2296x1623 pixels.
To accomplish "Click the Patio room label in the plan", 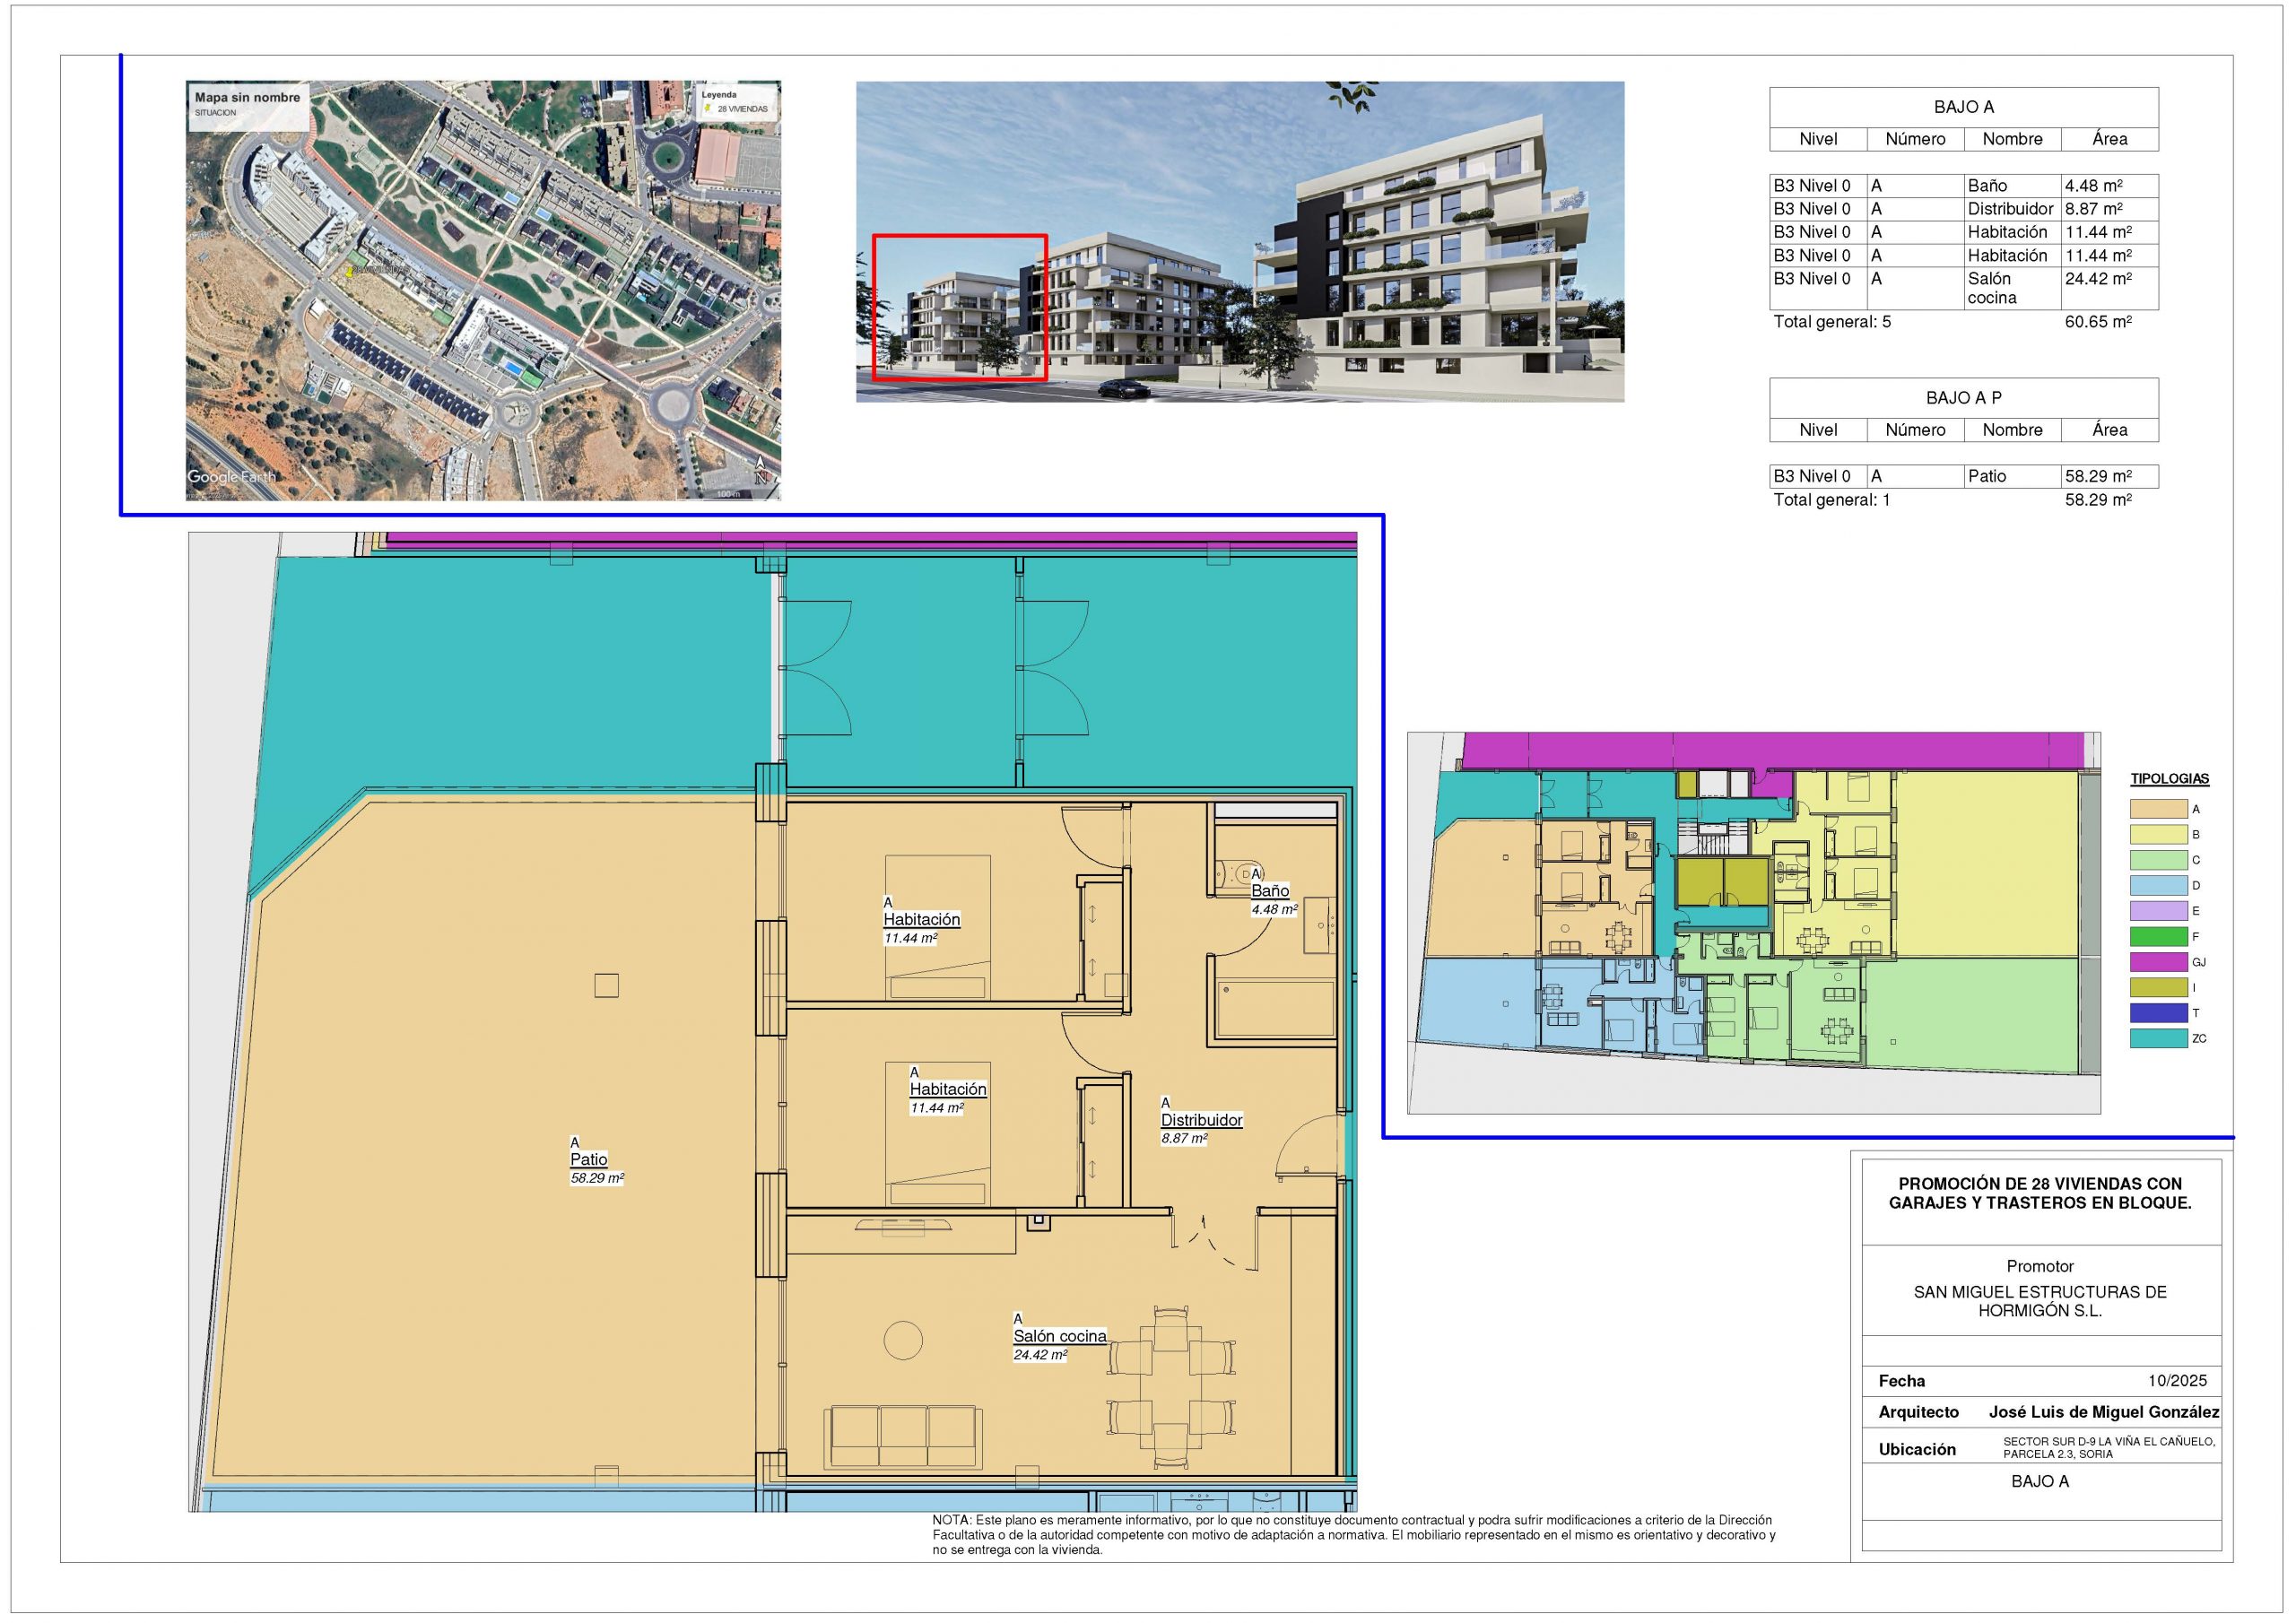I will tap(589, 1159).
